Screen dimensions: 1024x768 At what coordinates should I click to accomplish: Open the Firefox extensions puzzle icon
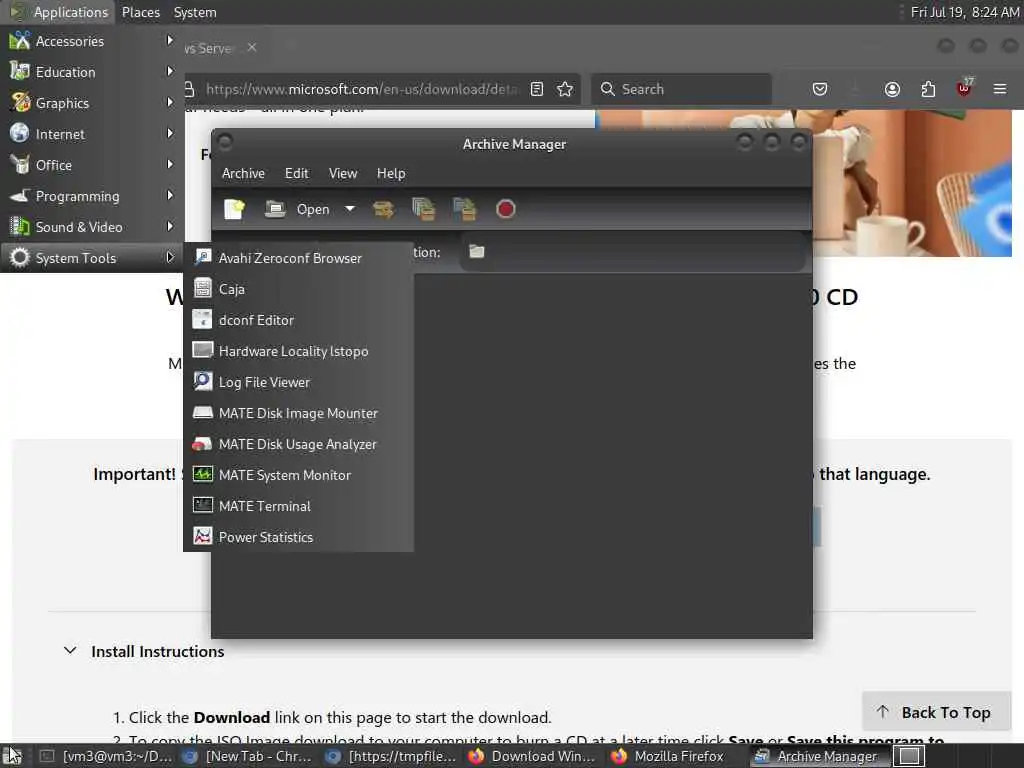[928, 89]
